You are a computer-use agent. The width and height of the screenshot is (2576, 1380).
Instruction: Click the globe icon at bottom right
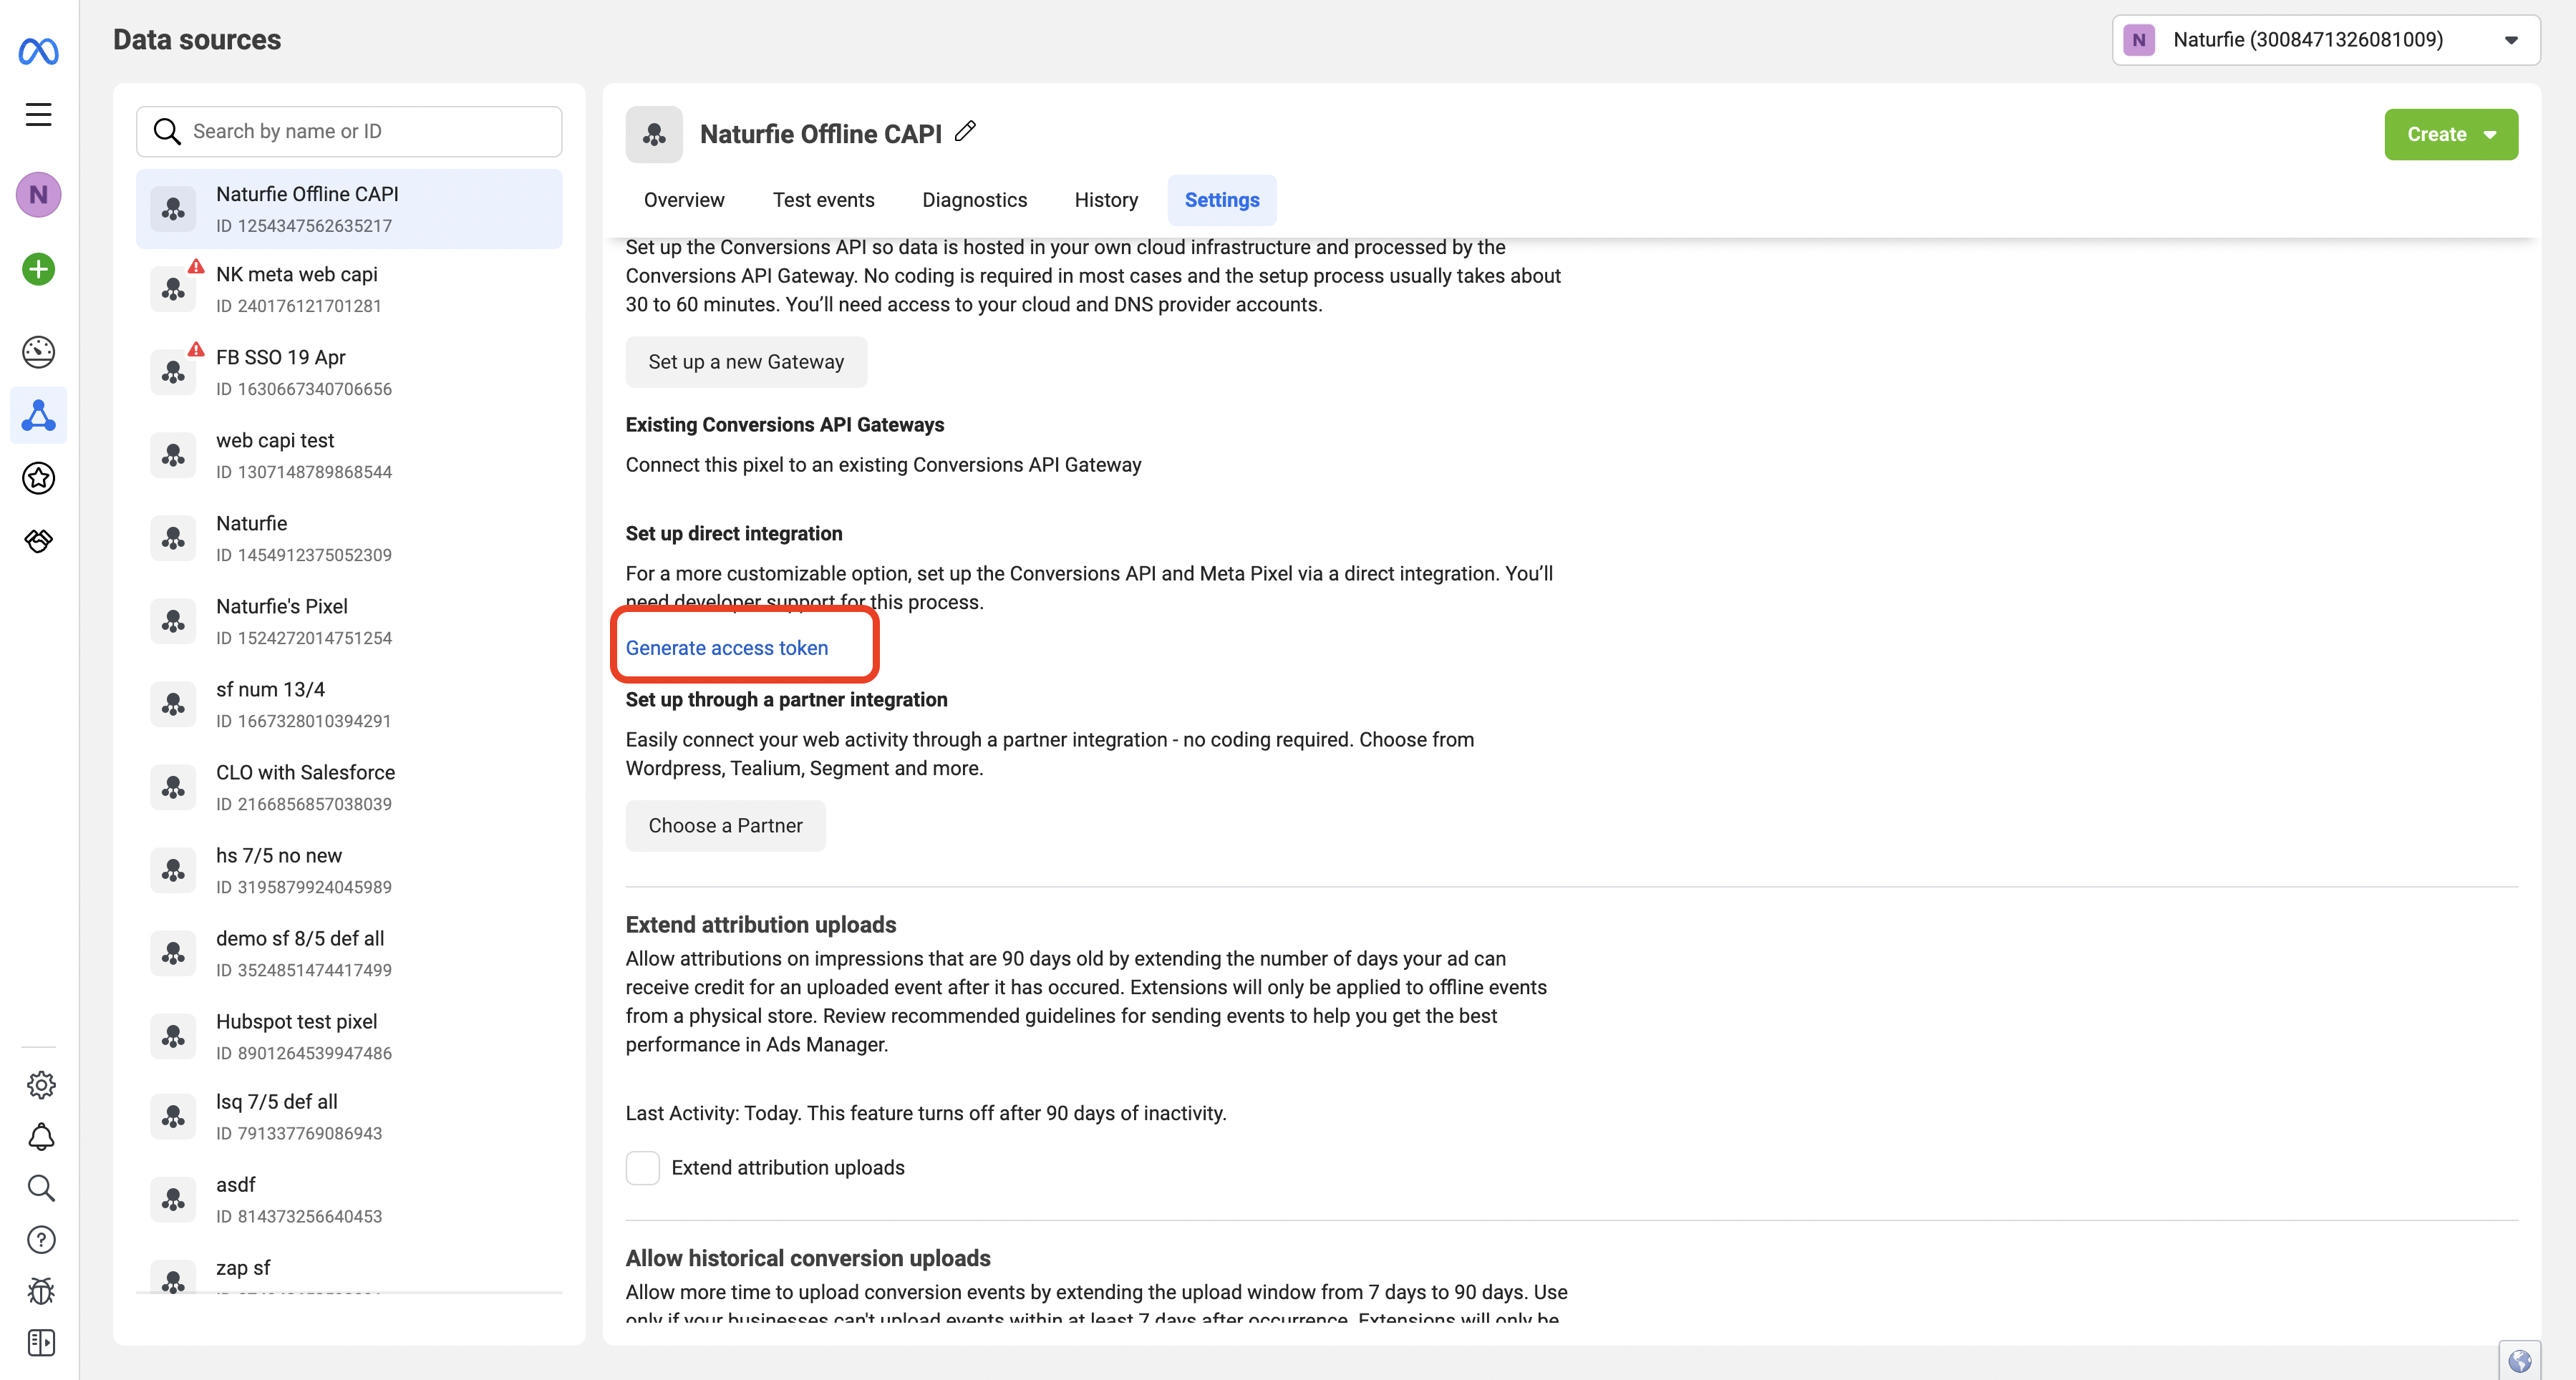click(2519, 1360)
